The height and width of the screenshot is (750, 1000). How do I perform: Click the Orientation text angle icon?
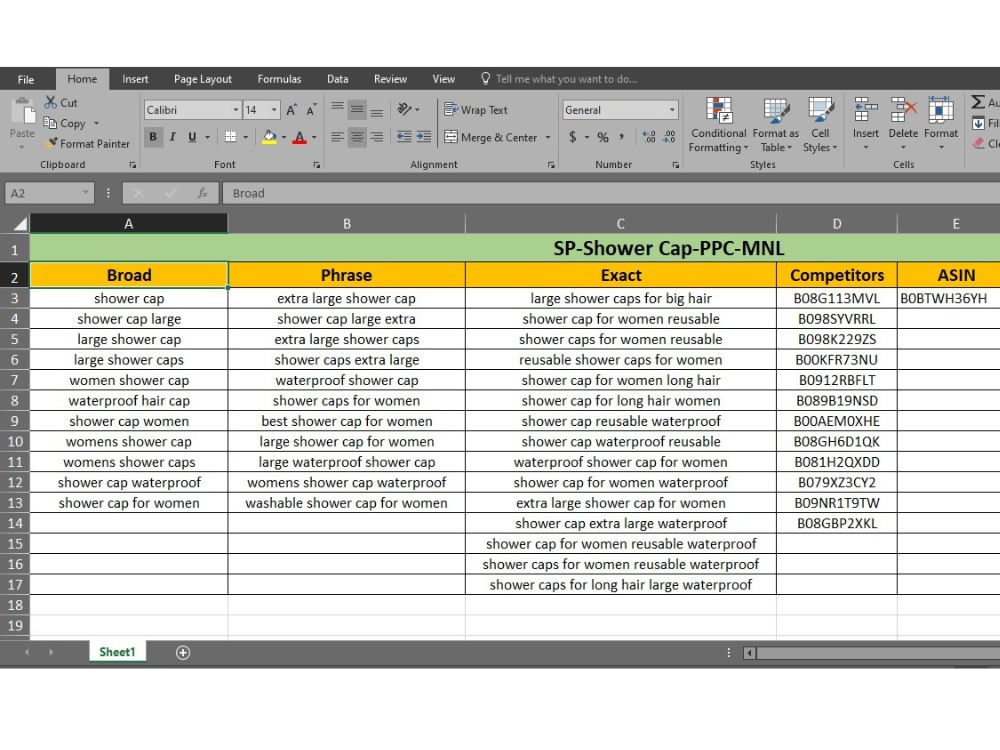coord(404,109)
